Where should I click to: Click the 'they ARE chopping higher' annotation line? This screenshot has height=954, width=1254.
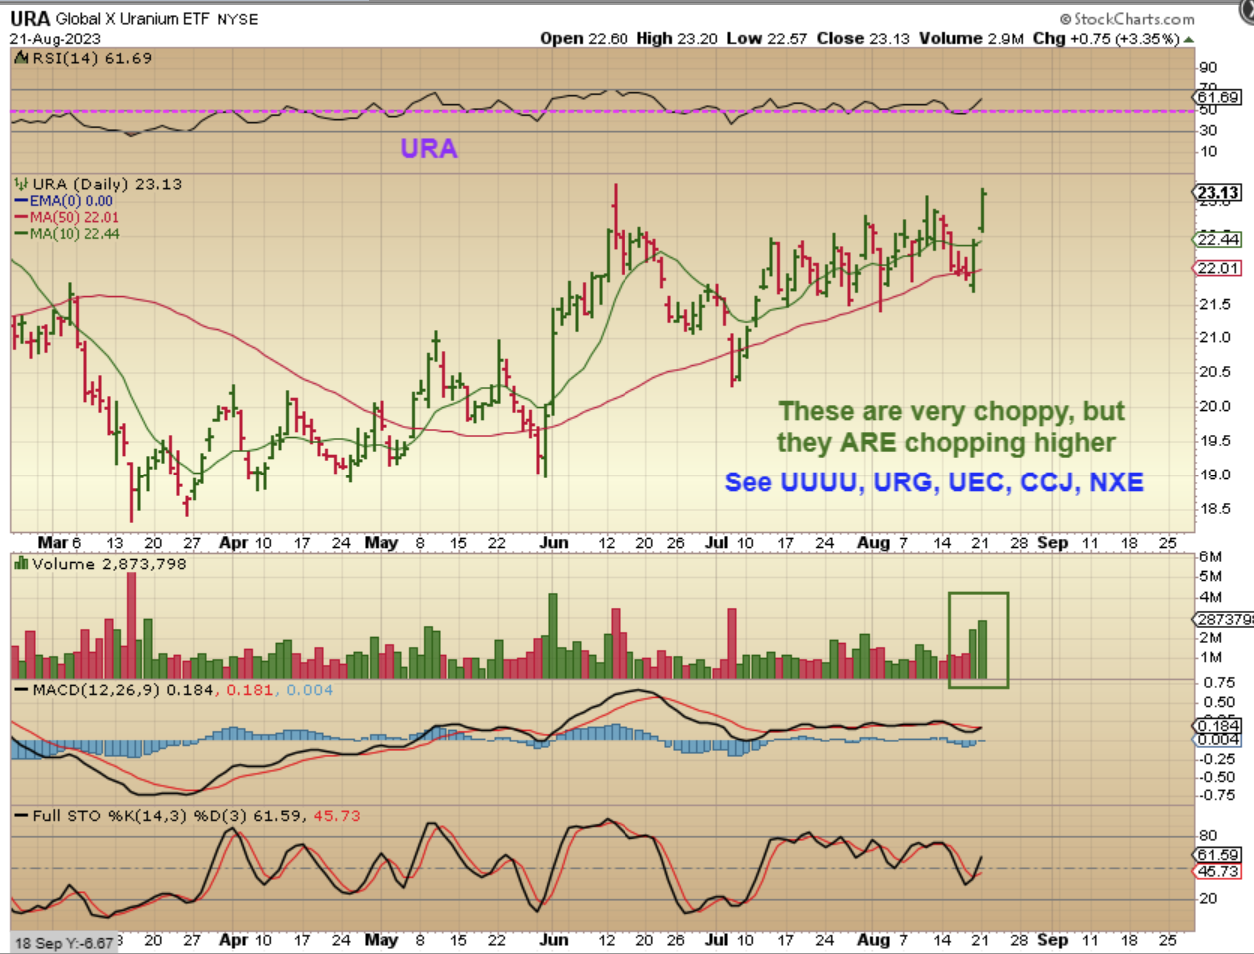[946, 443]
